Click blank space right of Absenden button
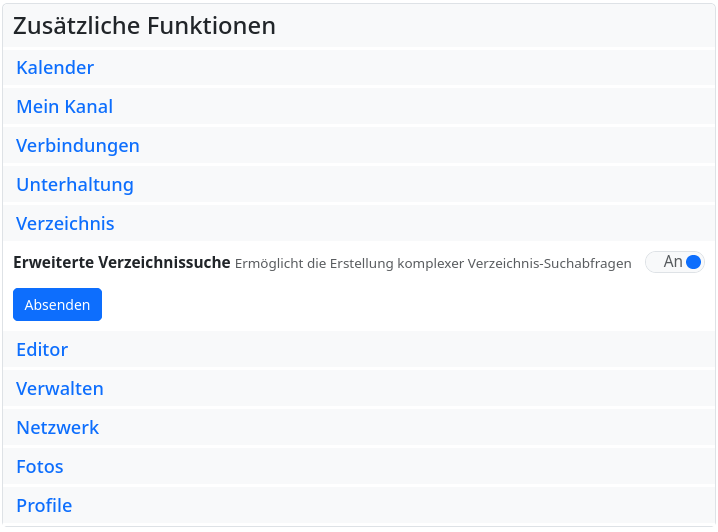Screen dimensions: 718x532 (400, 305)
